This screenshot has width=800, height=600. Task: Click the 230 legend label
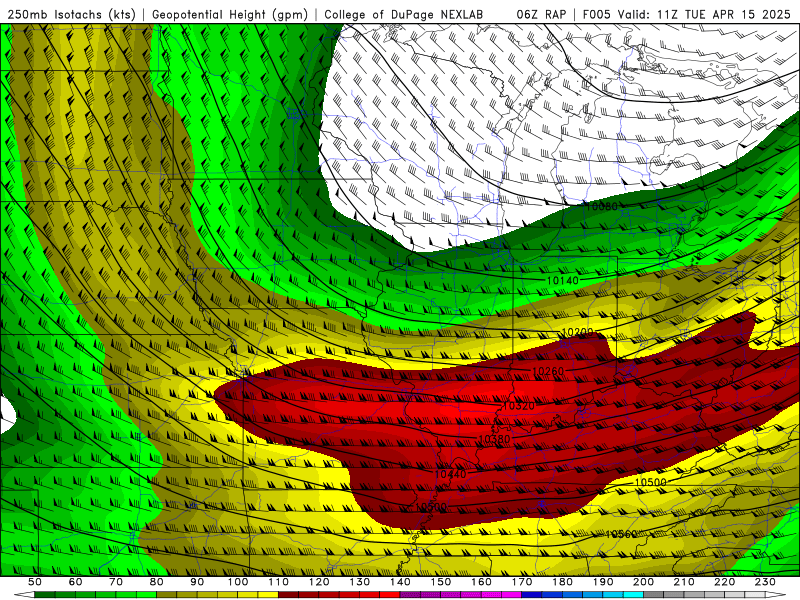click(x=765, y=582)
